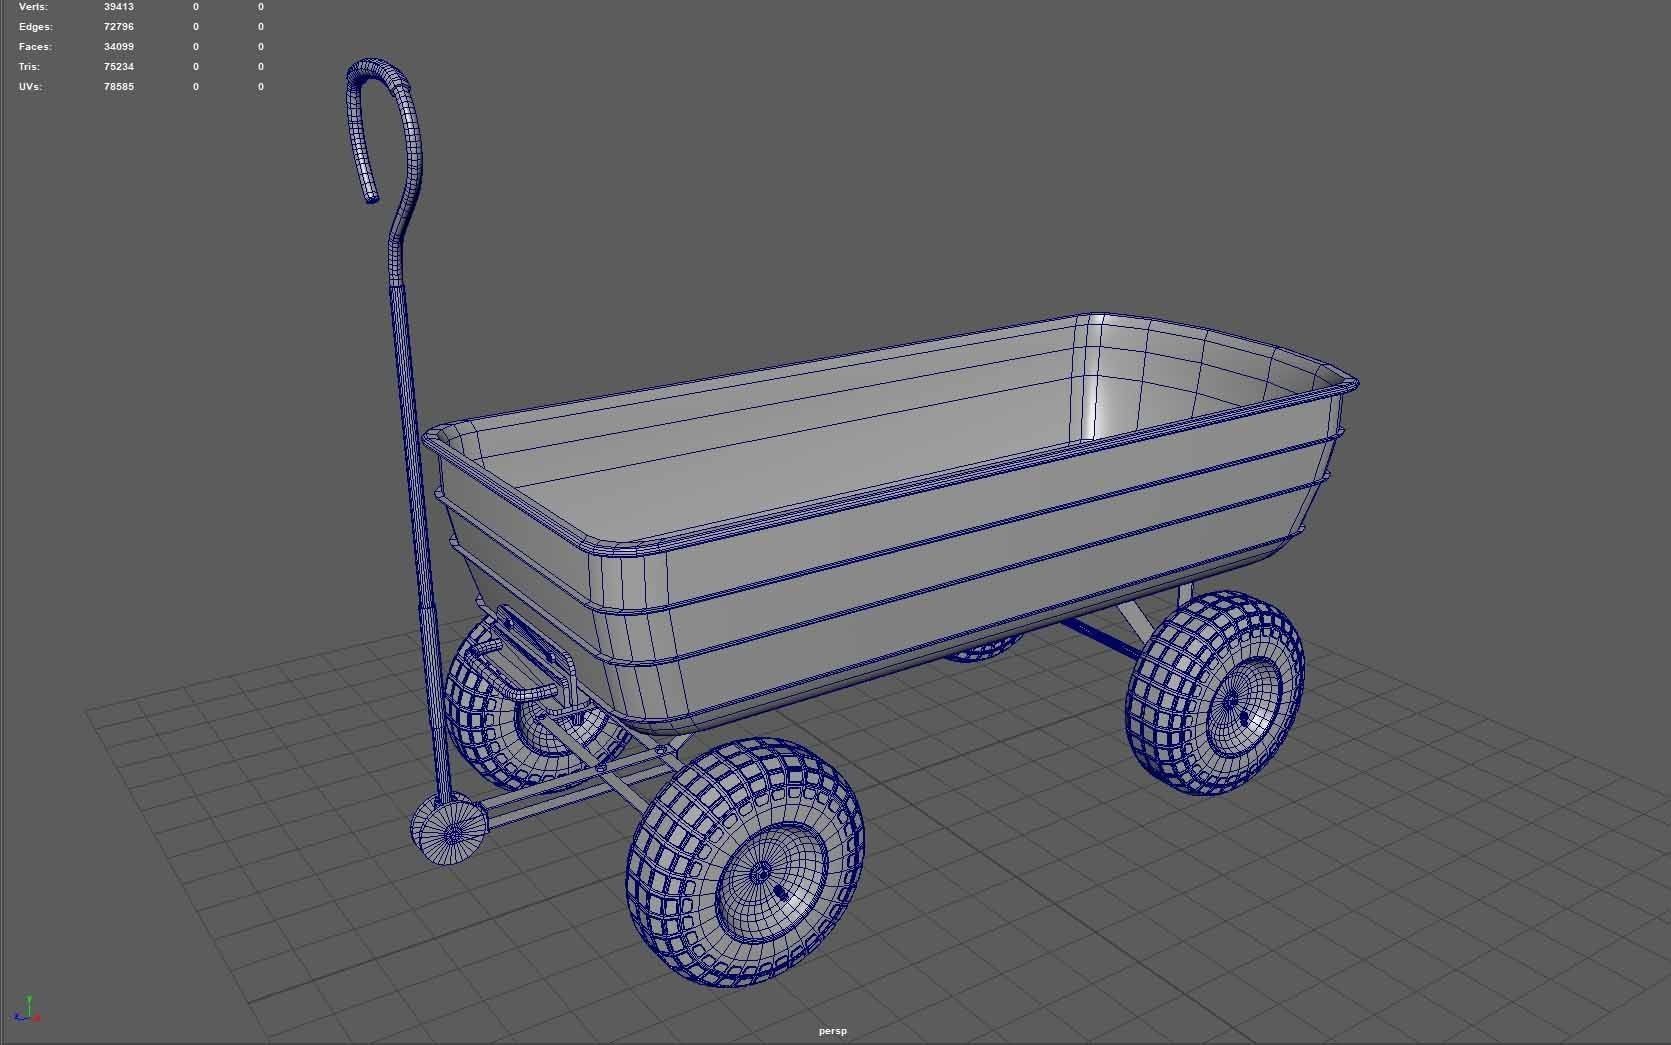
Task: Click the "Edges:" heads-up display label
Action: [x=35, y=27]
